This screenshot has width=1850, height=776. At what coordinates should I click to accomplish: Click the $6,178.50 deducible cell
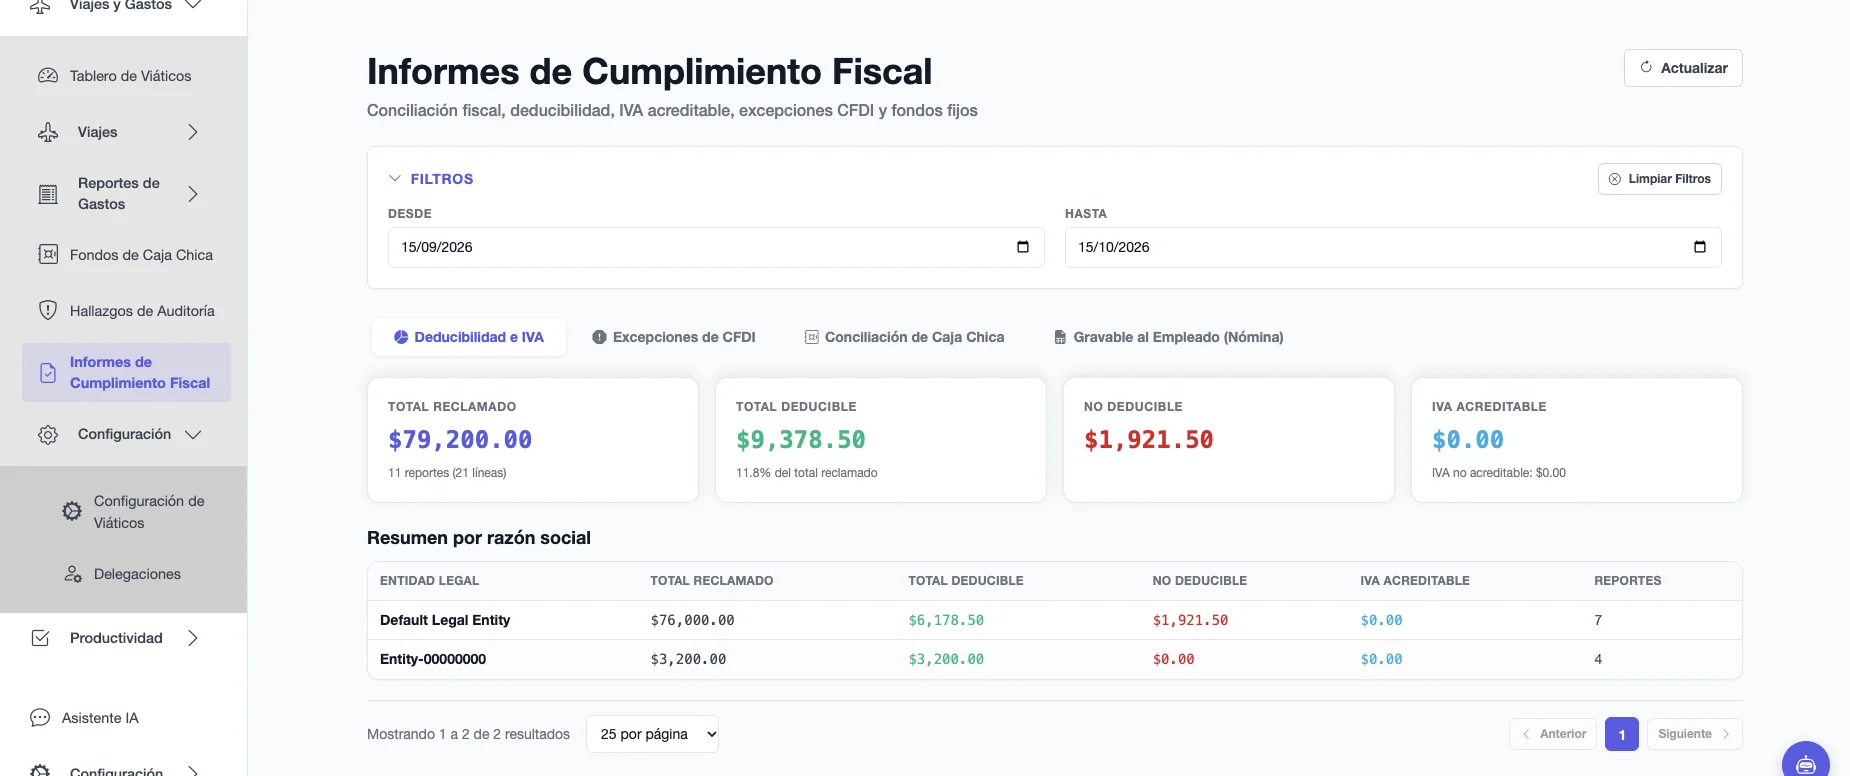(x=946, y=620)
